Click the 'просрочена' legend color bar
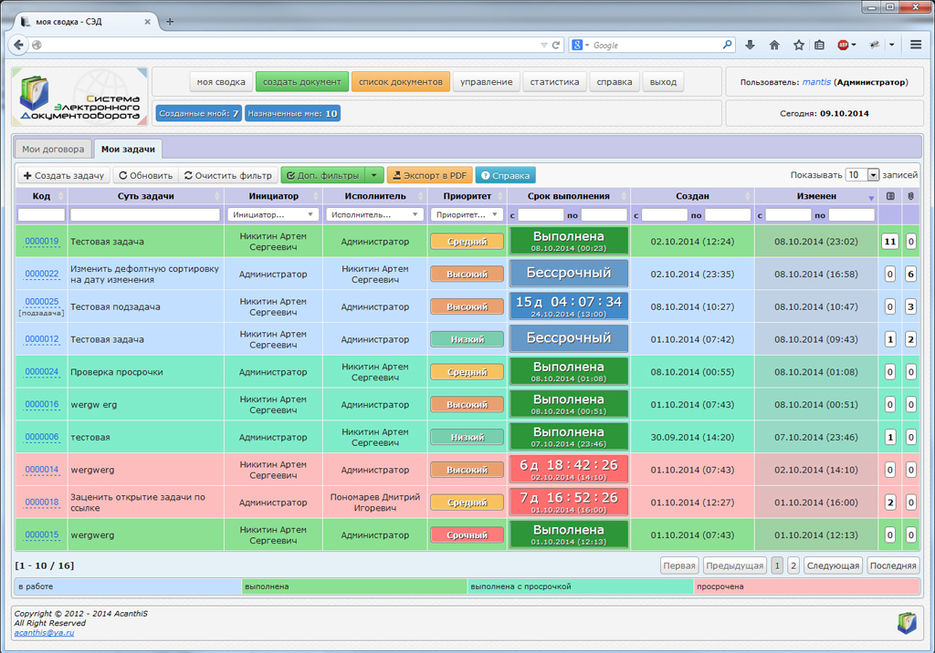Screen dimensions: 935x653 pos(807,587)
